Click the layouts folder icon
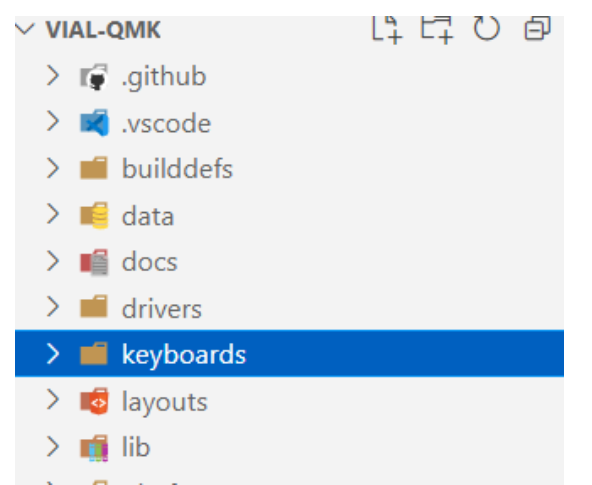592x485 pixels. (94, 401)
